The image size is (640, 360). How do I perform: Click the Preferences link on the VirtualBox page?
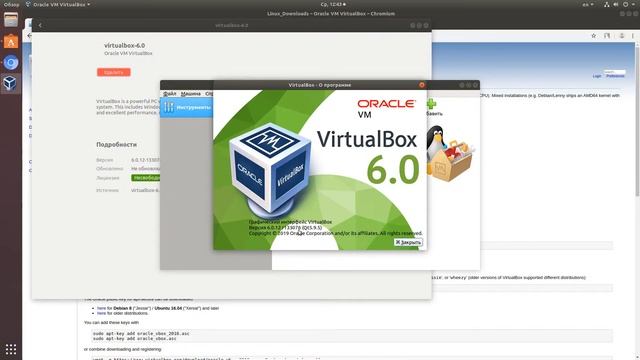(x=615, y=76)
